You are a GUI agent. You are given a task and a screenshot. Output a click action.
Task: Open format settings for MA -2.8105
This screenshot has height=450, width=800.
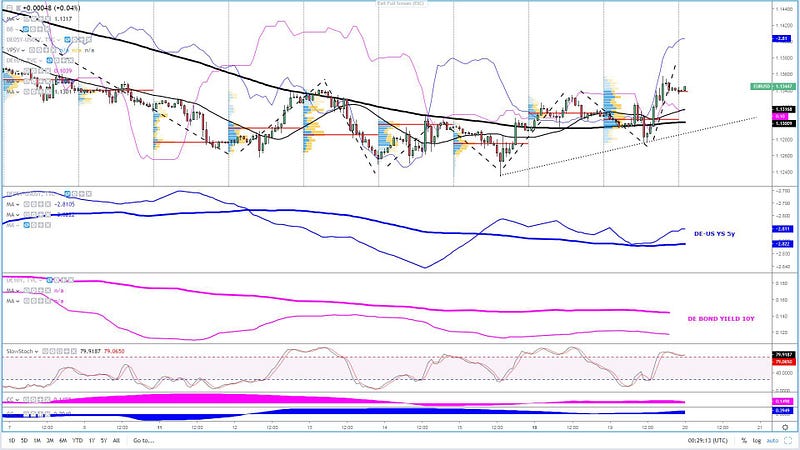tap(34, 205)
